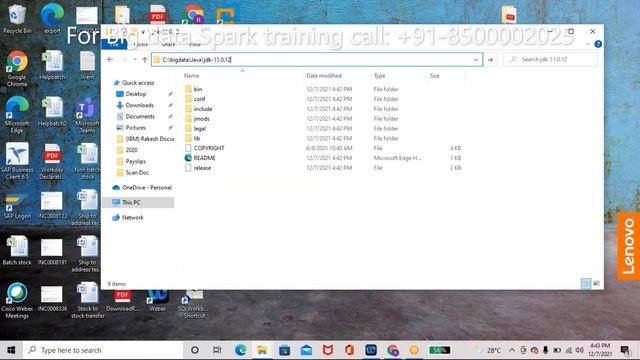
Task: Open Mail app from taskbar
Action: click(x=306, y=350)
